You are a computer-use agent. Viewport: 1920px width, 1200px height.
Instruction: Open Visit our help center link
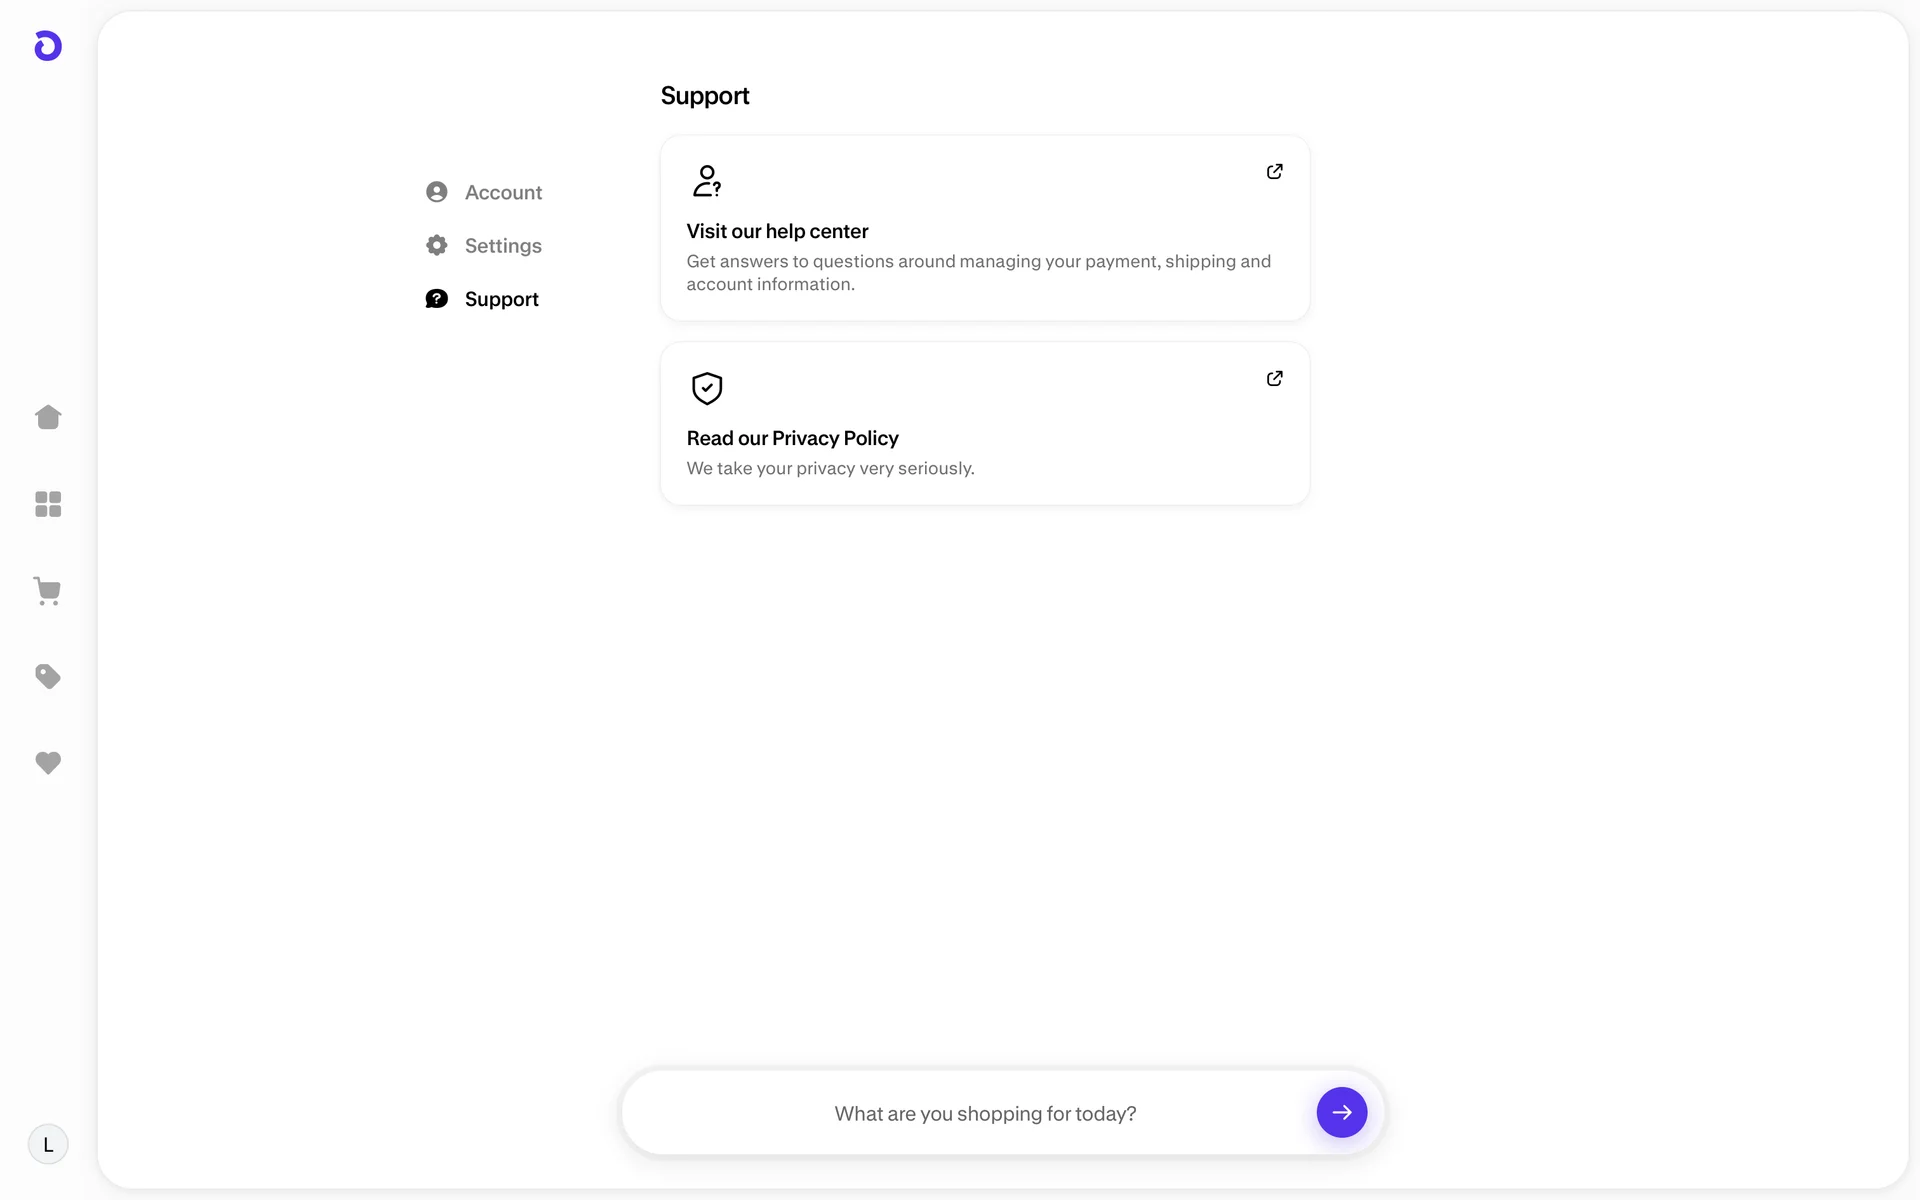[x=777, y=231]
